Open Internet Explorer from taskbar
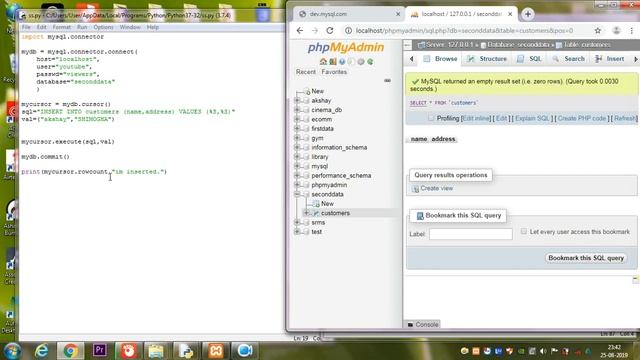Screen dimensions: 640x360 tap(42, 351)
